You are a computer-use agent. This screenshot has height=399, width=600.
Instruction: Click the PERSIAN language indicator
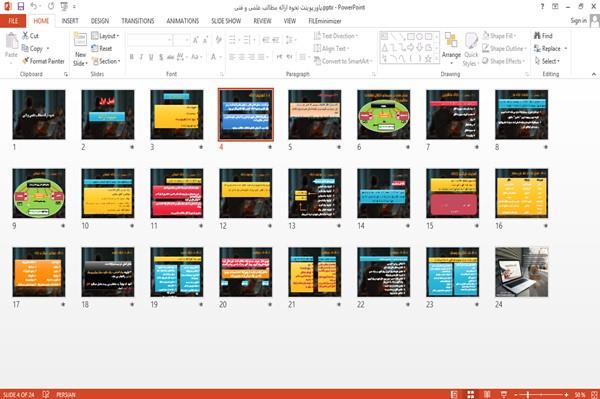coord(66,394)
